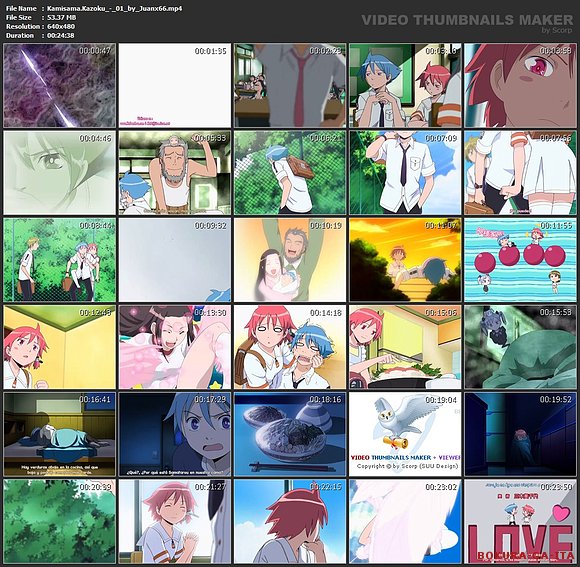580x567 pixels.
Task: Click the resolution value 640x480
Action: (x=61, y=26)
